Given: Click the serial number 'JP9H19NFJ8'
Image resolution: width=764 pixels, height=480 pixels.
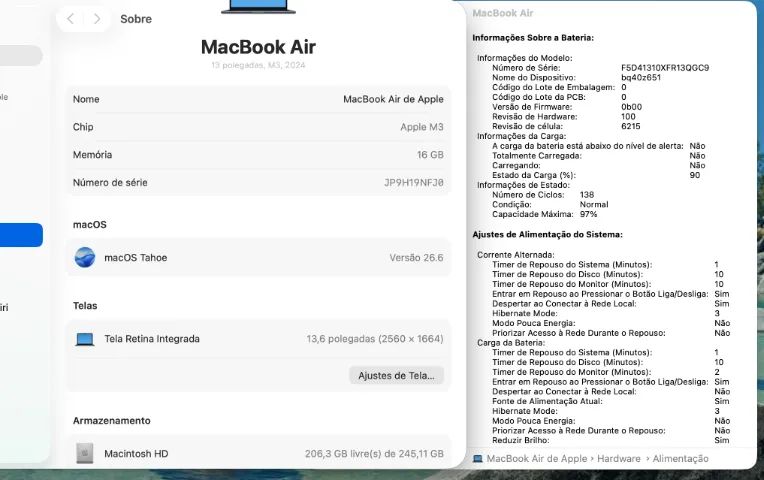Looking at the screenshot, I should [x=414, y=183].
